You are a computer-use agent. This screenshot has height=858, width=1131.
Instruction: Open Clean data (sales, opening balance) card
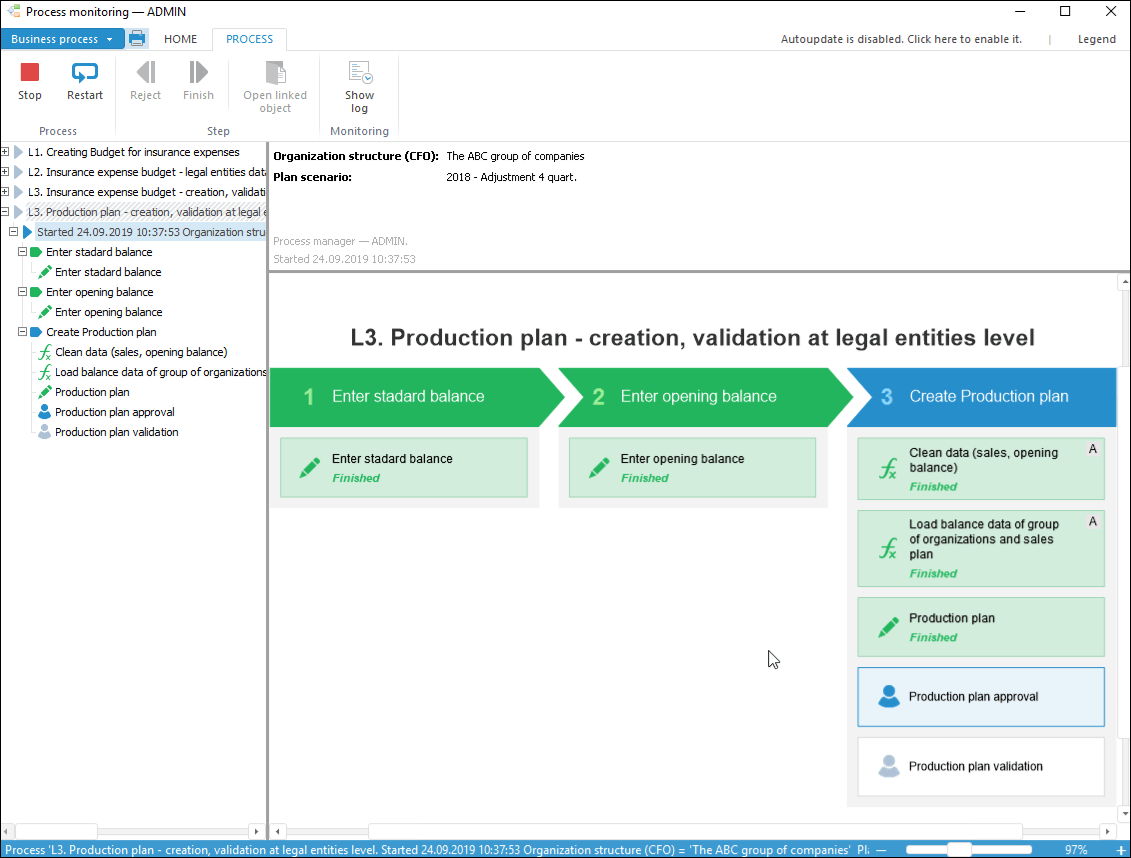(x=981, y=469)
